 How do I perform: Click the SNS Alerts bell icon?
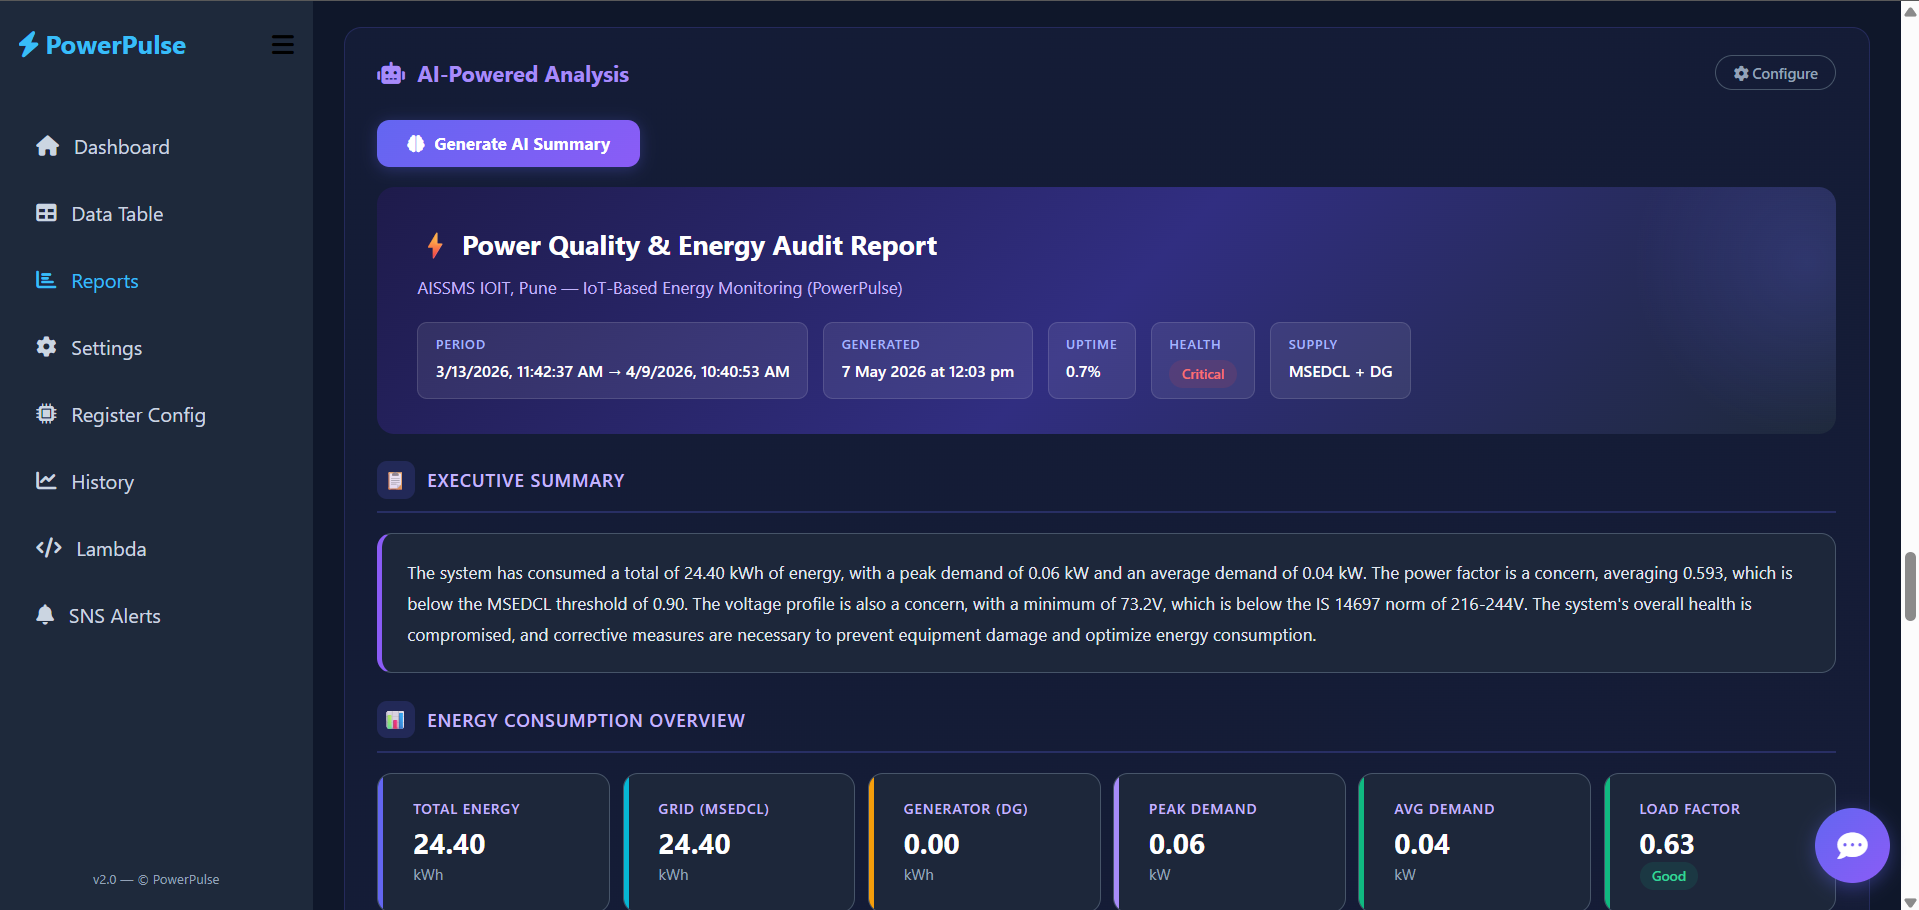(x=45, y=615)
